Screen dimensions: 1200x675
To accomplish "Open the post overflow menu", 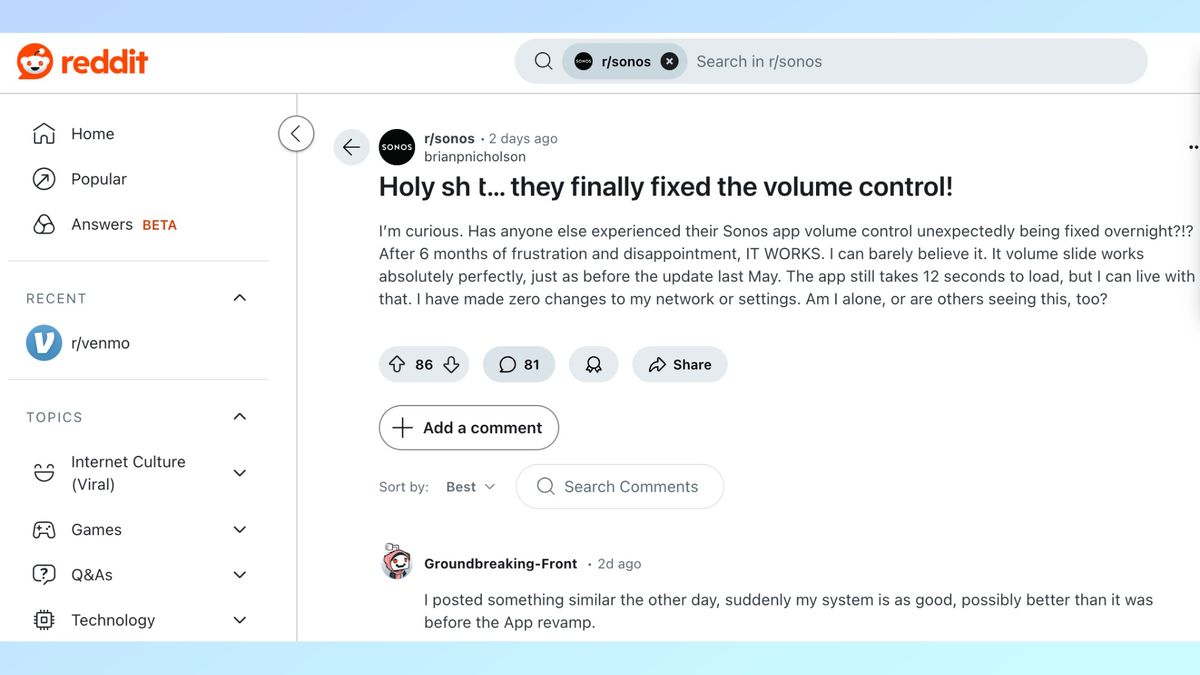I will [1193, 146].
